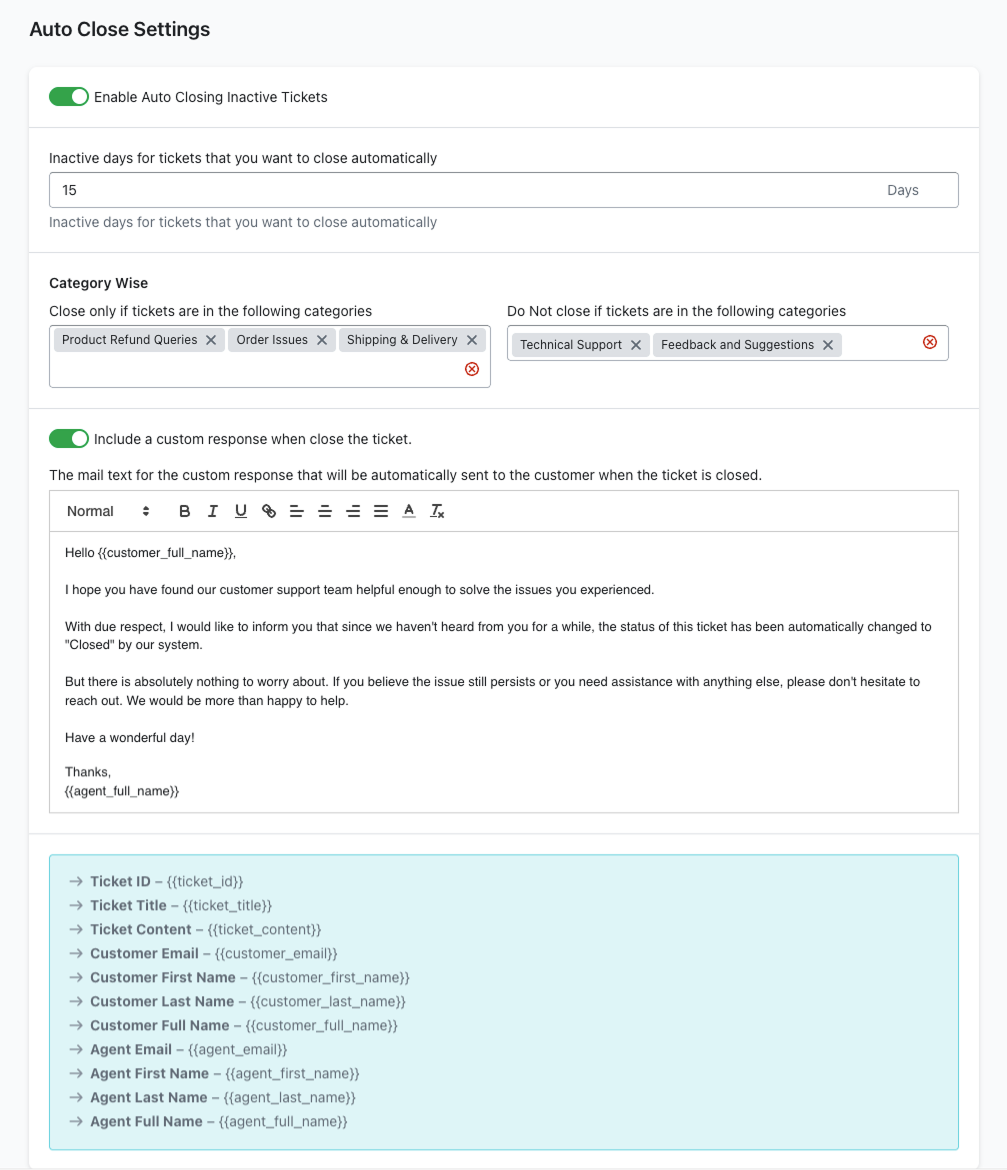1007x1170 pixels.
Task: Open the text color picker
Action: coord(408,511)
